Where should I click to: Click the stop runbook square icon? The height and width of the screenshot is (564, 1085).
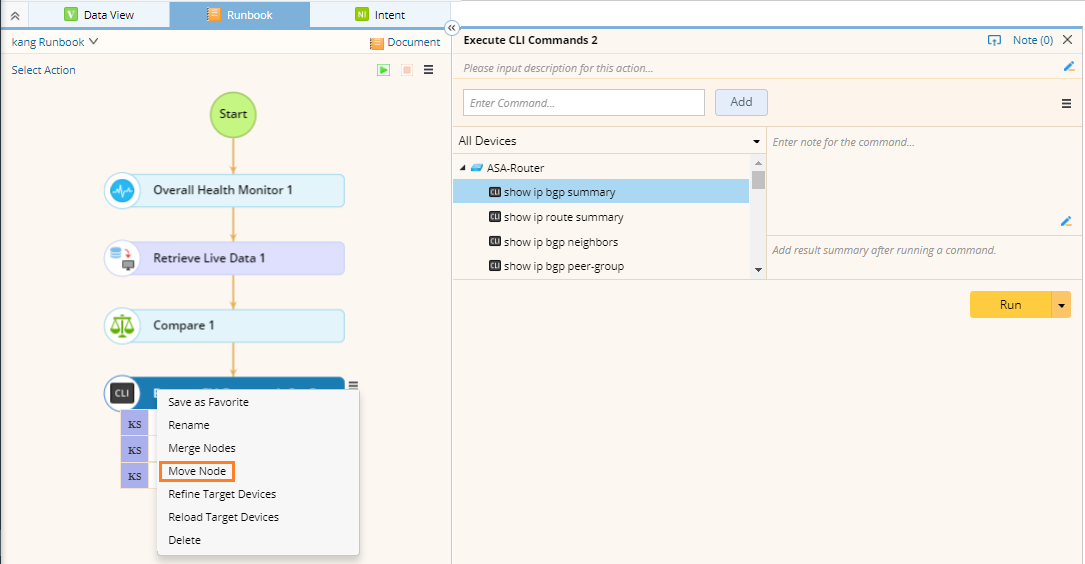pos(407,70)
